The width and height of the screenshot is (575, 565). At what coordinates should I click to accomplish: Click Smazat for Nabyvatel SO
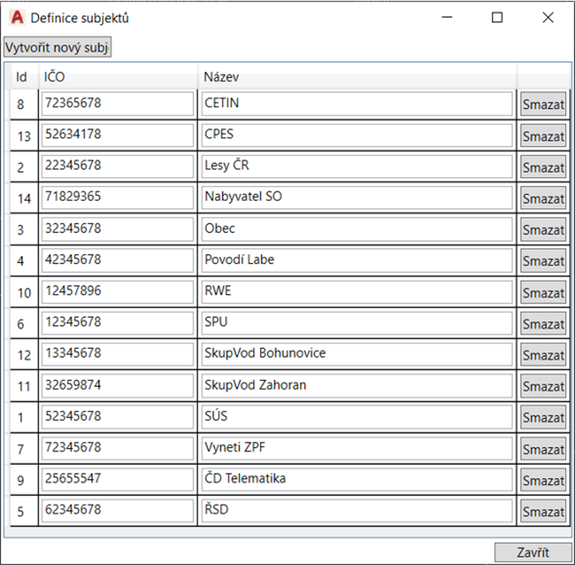(543, 198)
